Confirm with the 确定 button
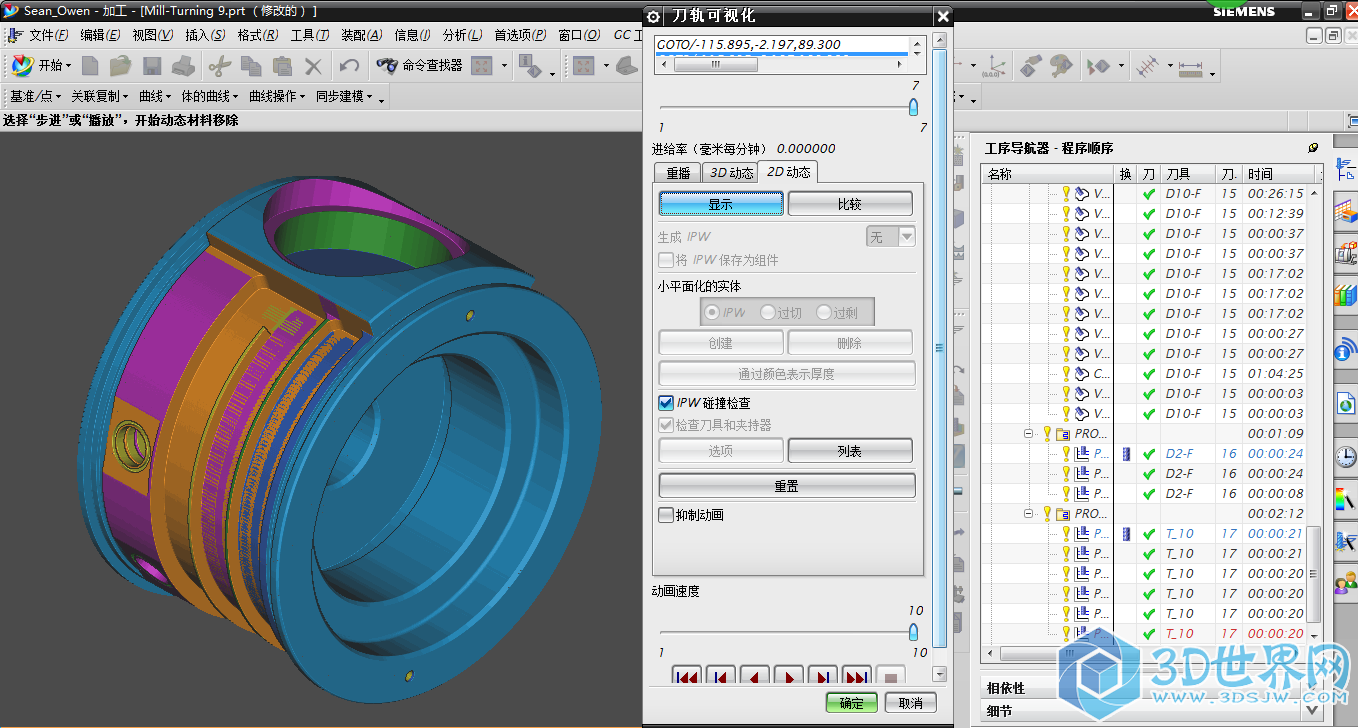Image resolution: width=1358 pixels, height=728 pixels. tap(852, 703)
